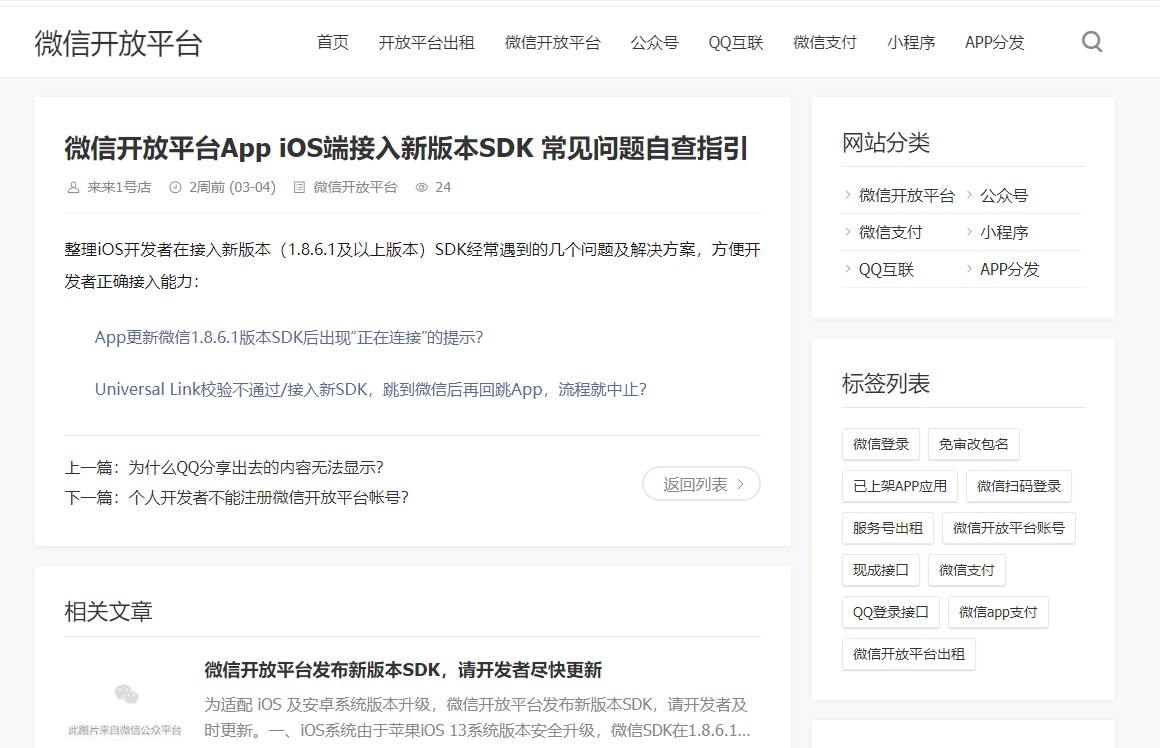Open link about 正在连接 prompt after SDK update

[x=289, y=337]
